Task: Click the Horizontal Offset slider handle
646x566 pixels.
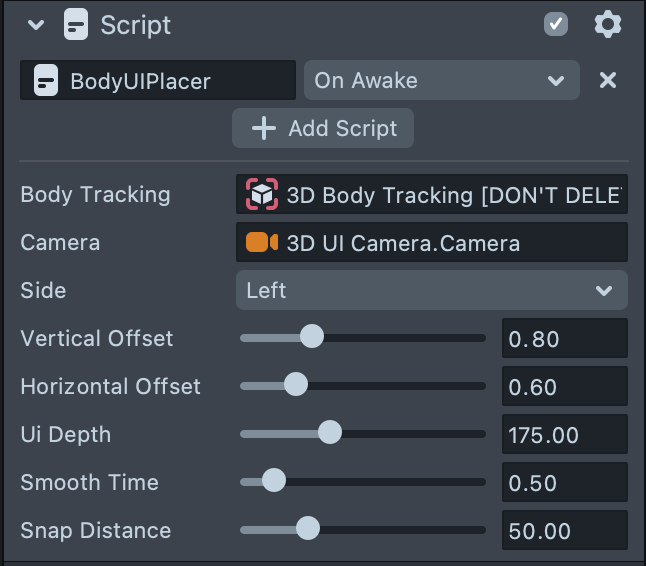Action: 295,386
